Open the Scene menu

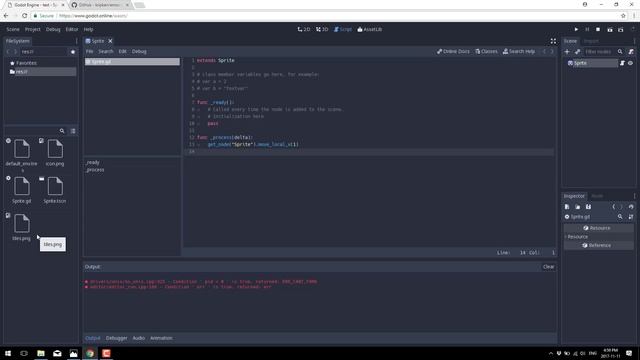point(13,29)
